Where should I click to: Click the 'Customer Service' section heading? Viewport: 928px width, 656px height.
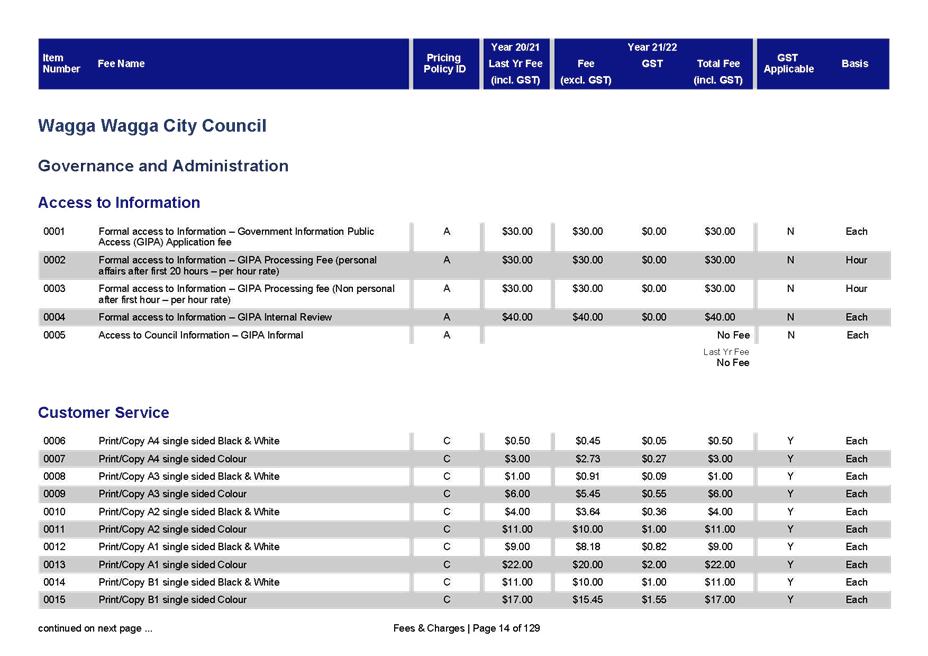pyautogui.click(x=104, y=413)
